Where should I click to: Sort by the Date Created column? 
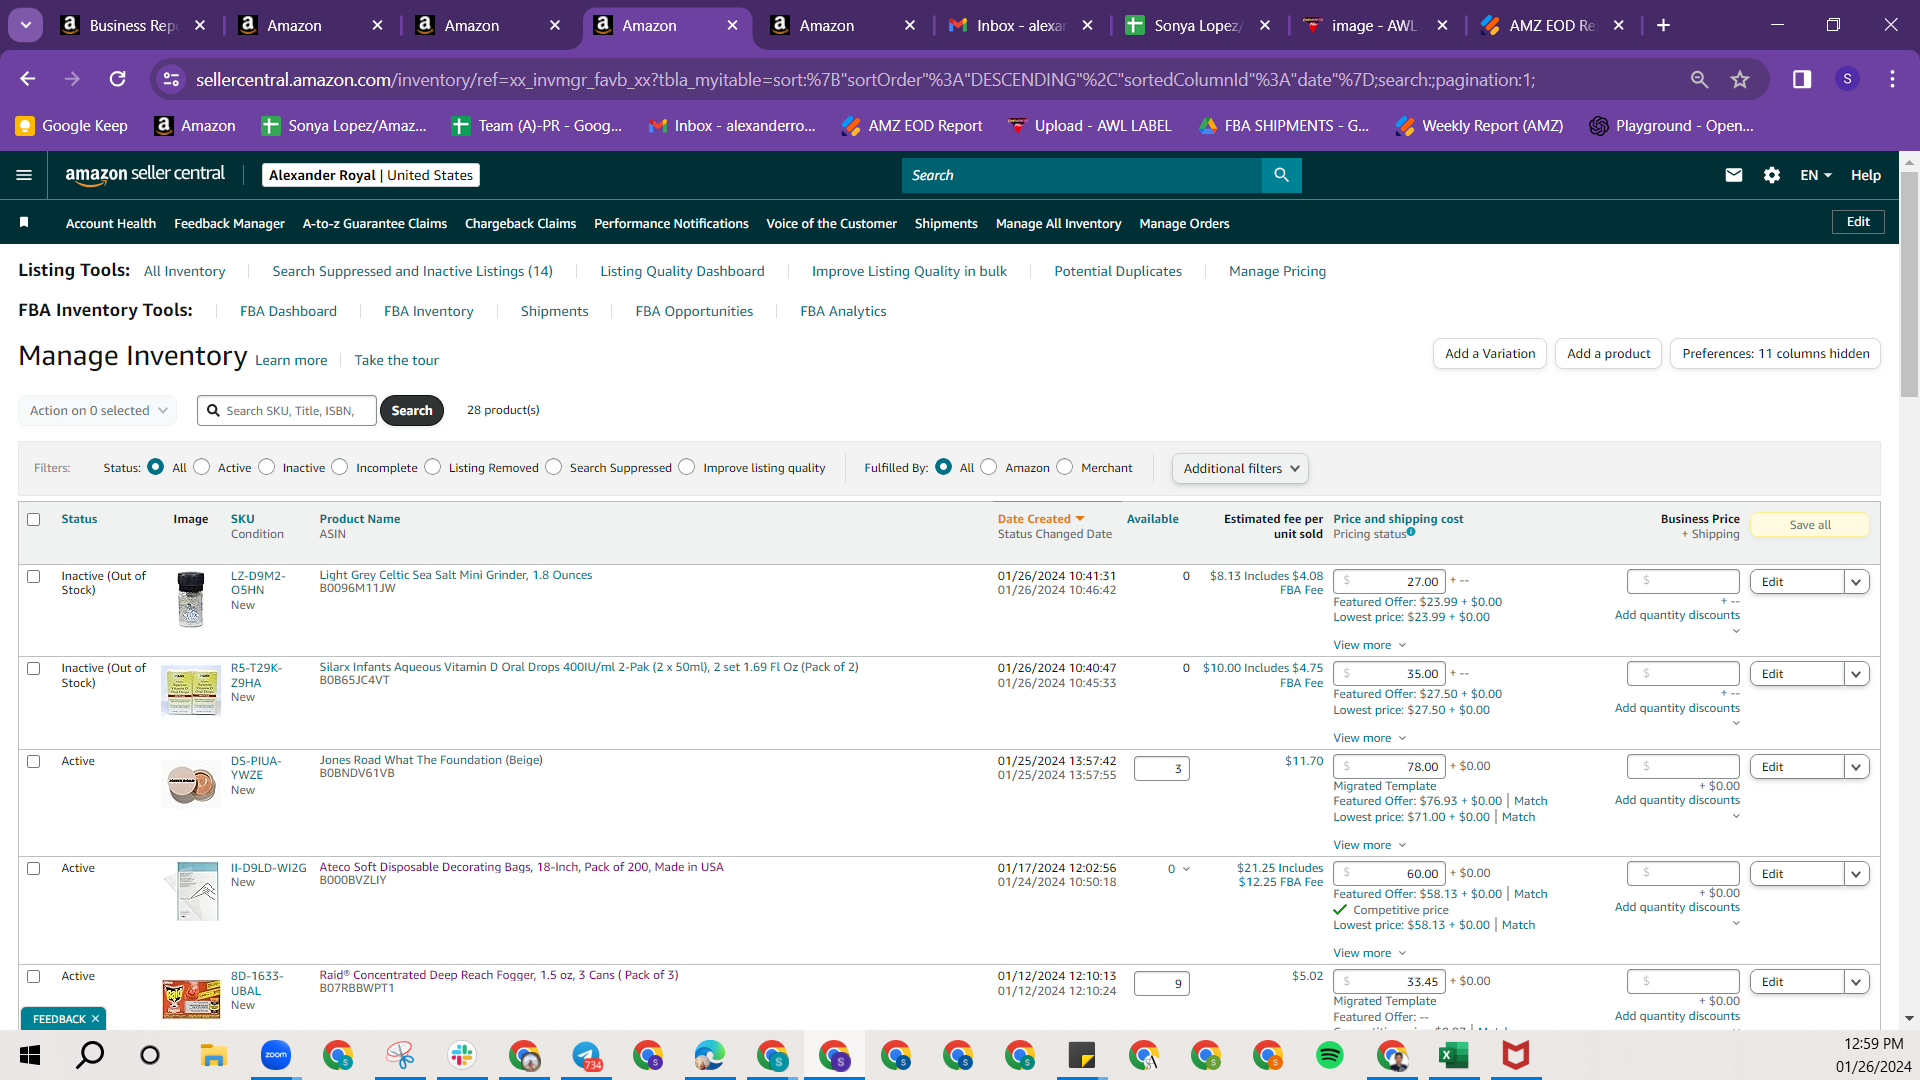pos(1040,519)
